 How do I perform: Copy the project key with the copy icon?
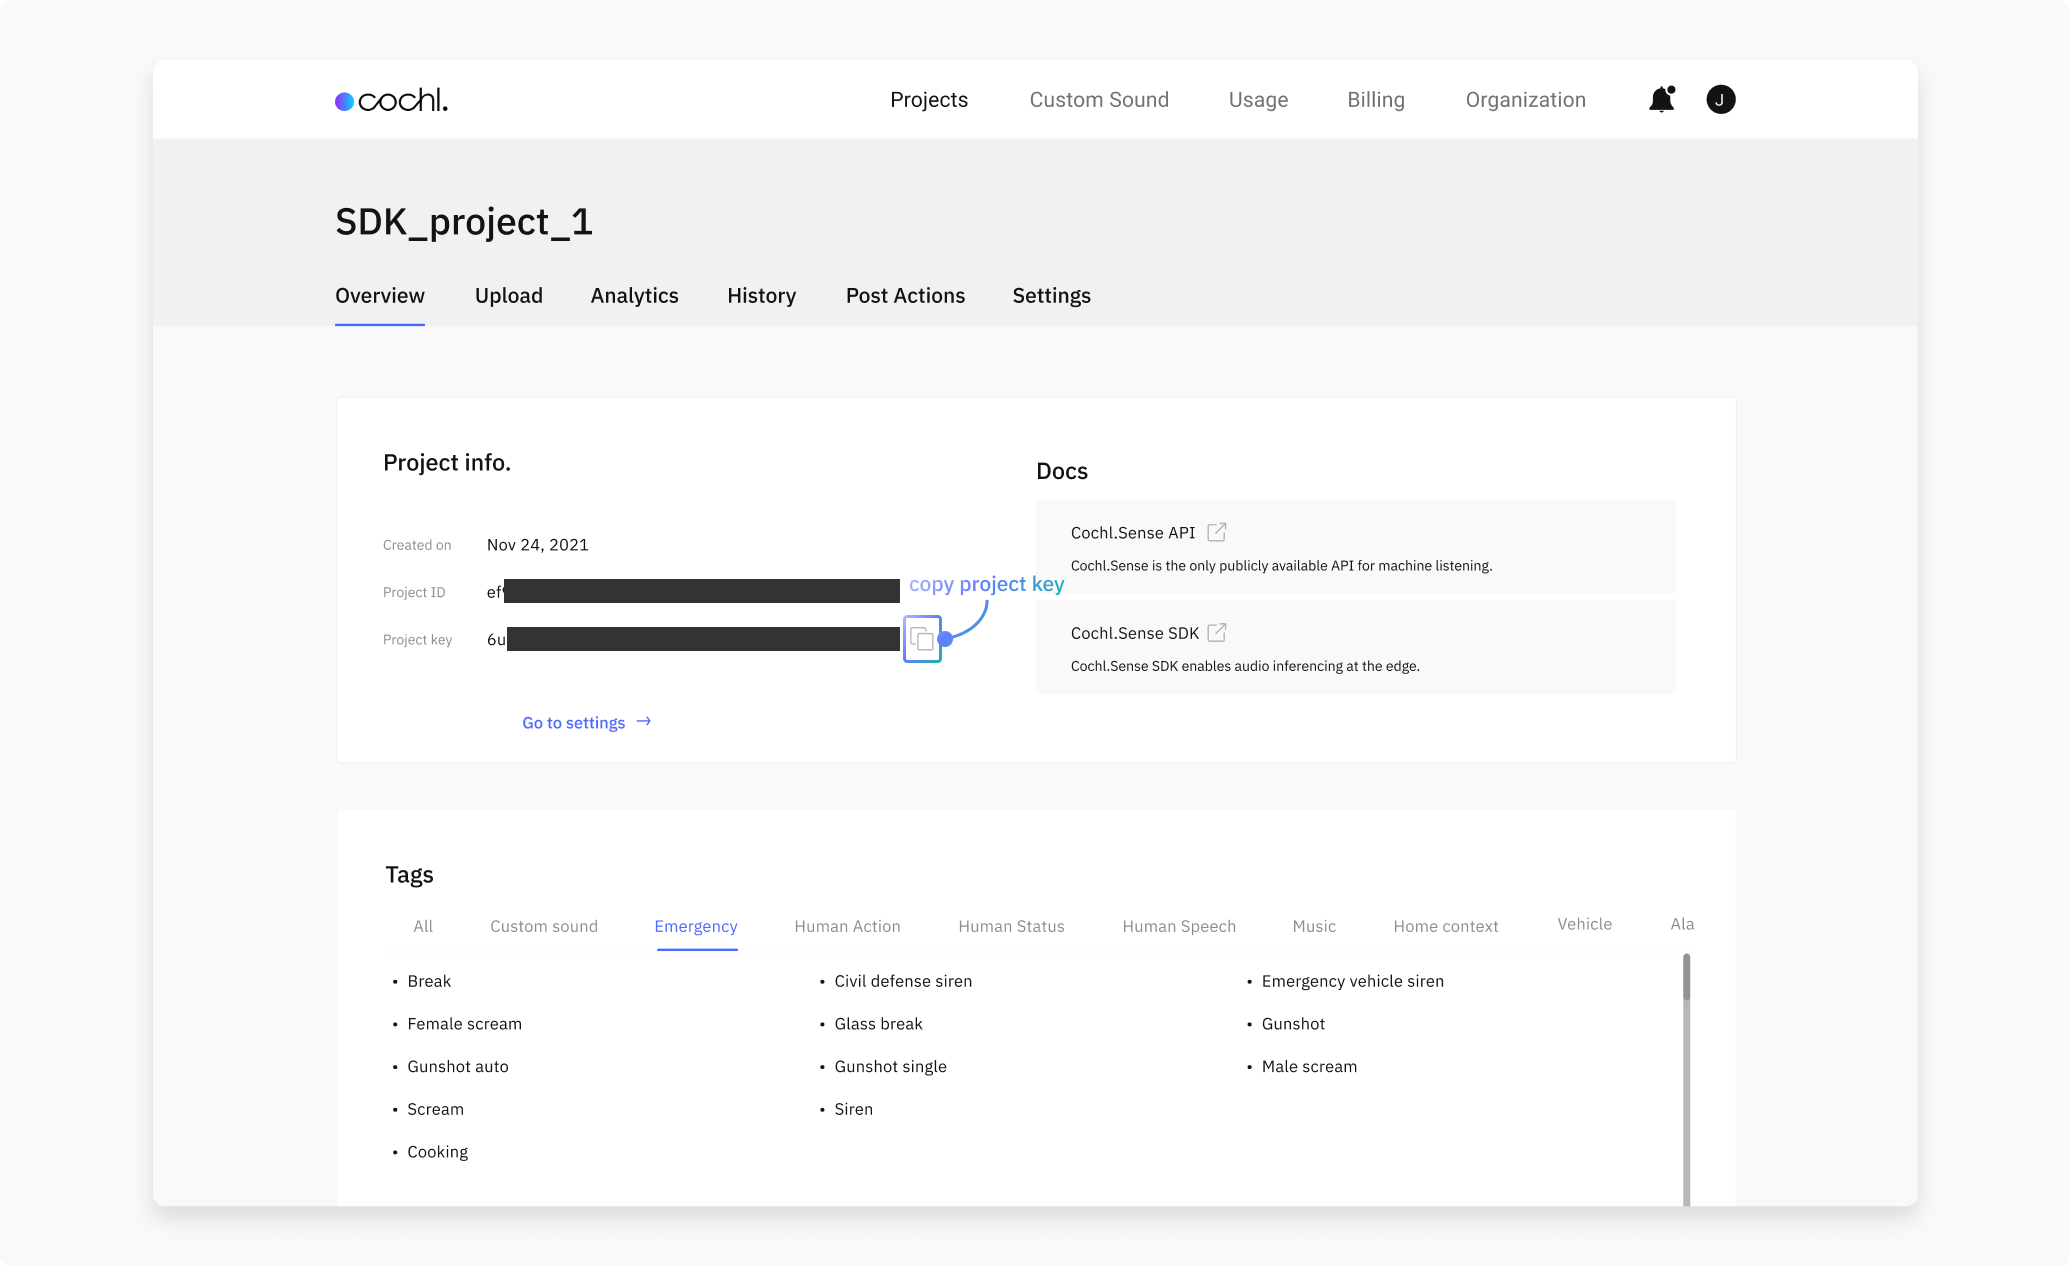click(922, 639)
